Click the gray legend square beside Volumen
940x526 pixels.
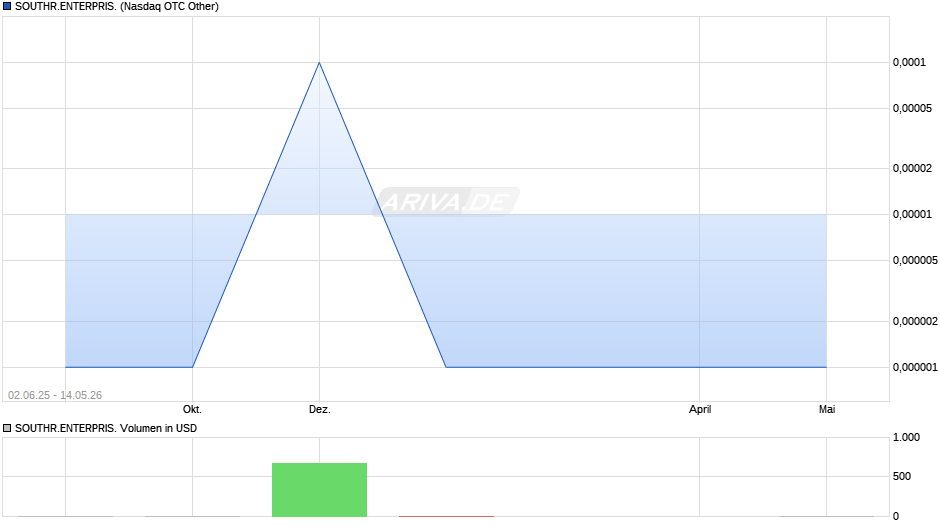point(7,428)
